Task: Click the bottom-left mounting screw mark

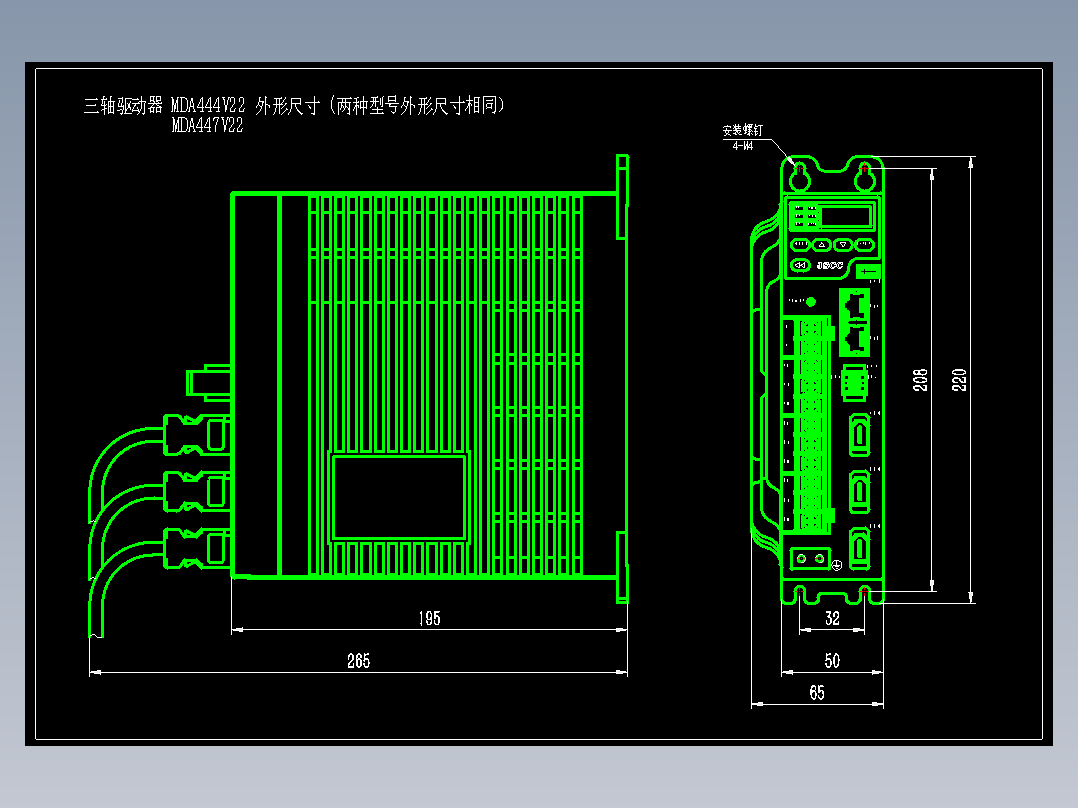Action: tap(800, 591)
